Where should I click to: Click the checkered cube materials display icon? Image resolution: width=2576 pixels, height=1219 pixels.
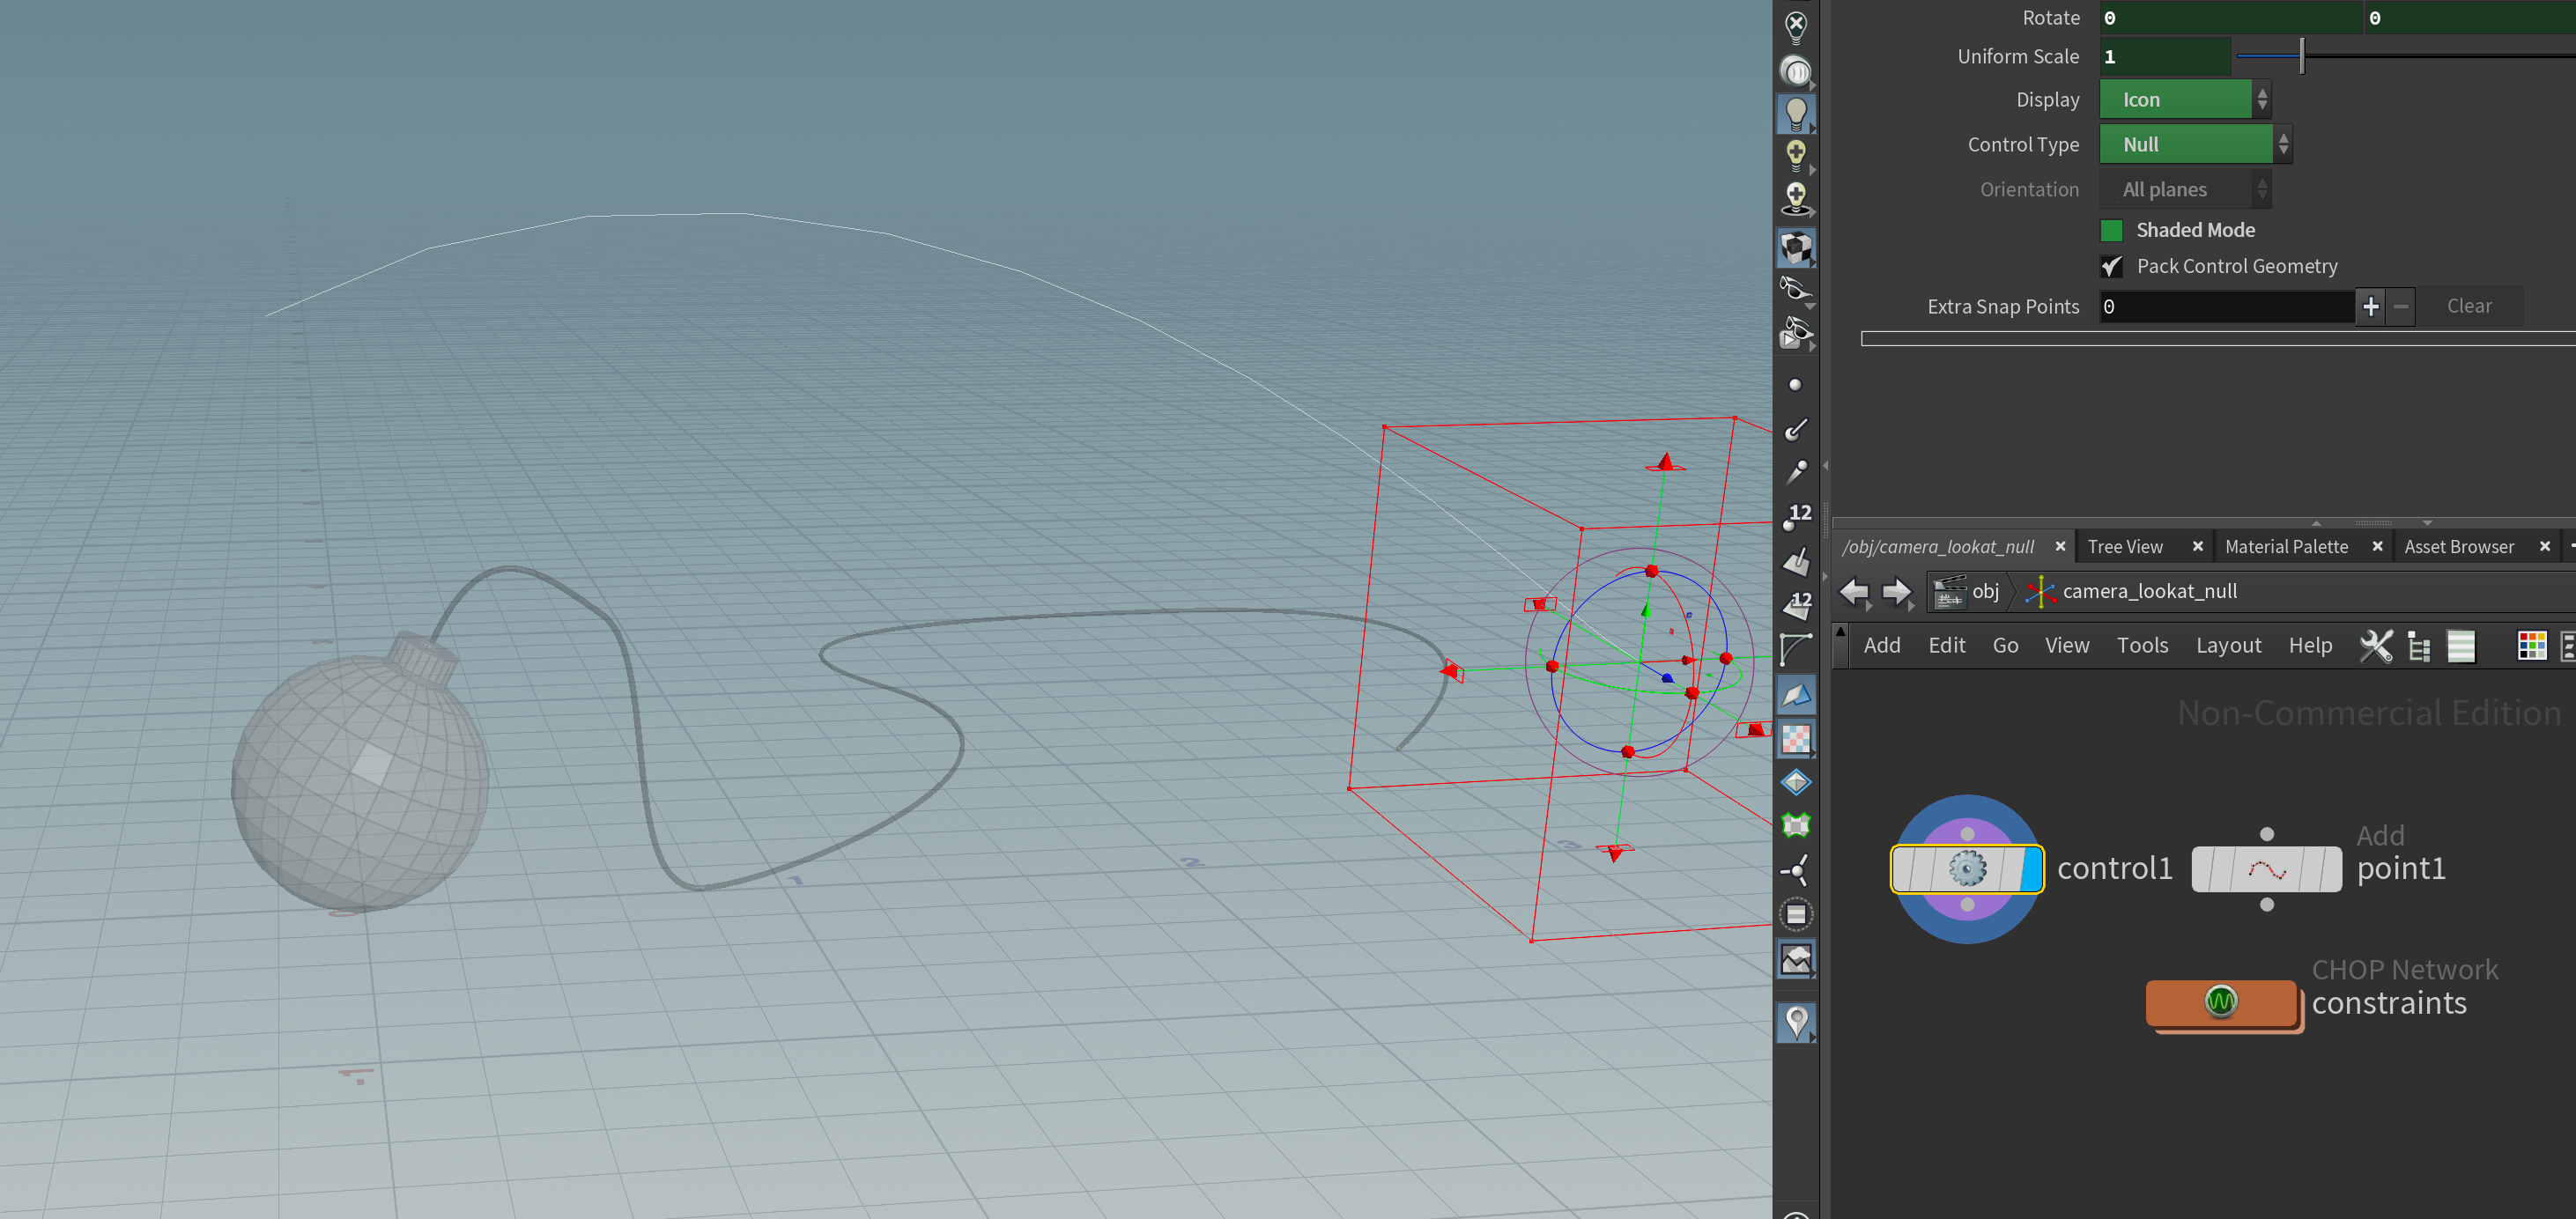coord(1796,247)
